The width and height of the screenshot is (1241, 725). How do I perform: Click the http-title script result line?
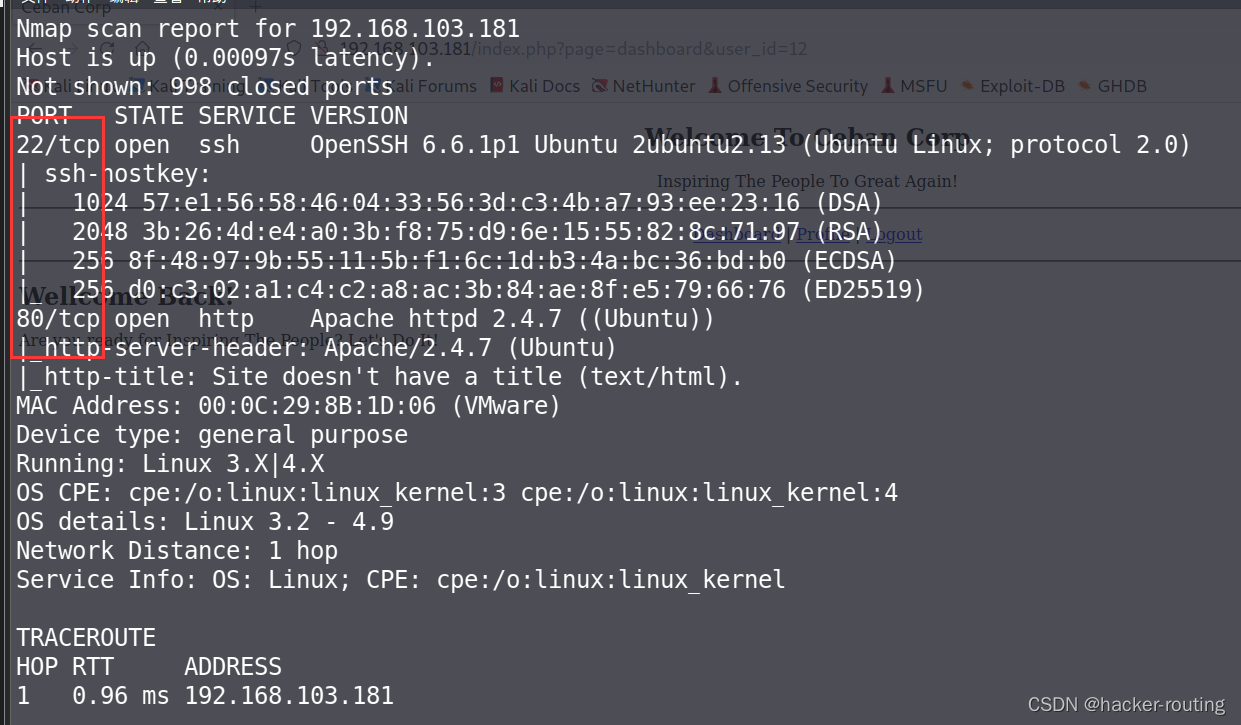pyautogui.click(x=380, y=377)
